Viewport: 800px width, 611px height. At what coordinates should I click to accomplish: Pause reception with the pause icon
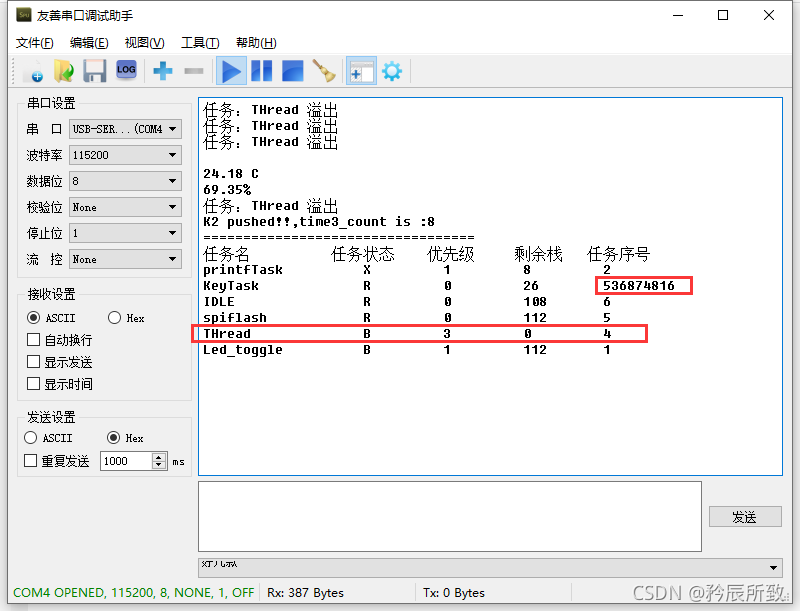(262, 71)
